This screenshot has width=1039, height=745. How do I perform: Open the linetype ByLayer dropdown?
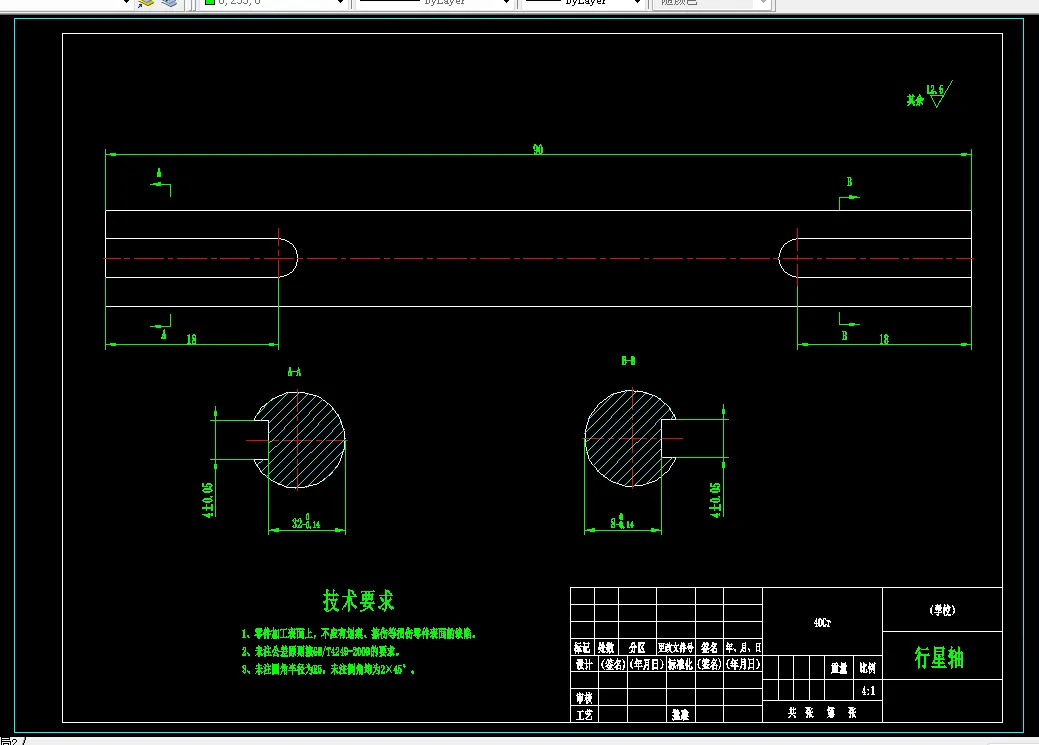click(x=506, y=2)
